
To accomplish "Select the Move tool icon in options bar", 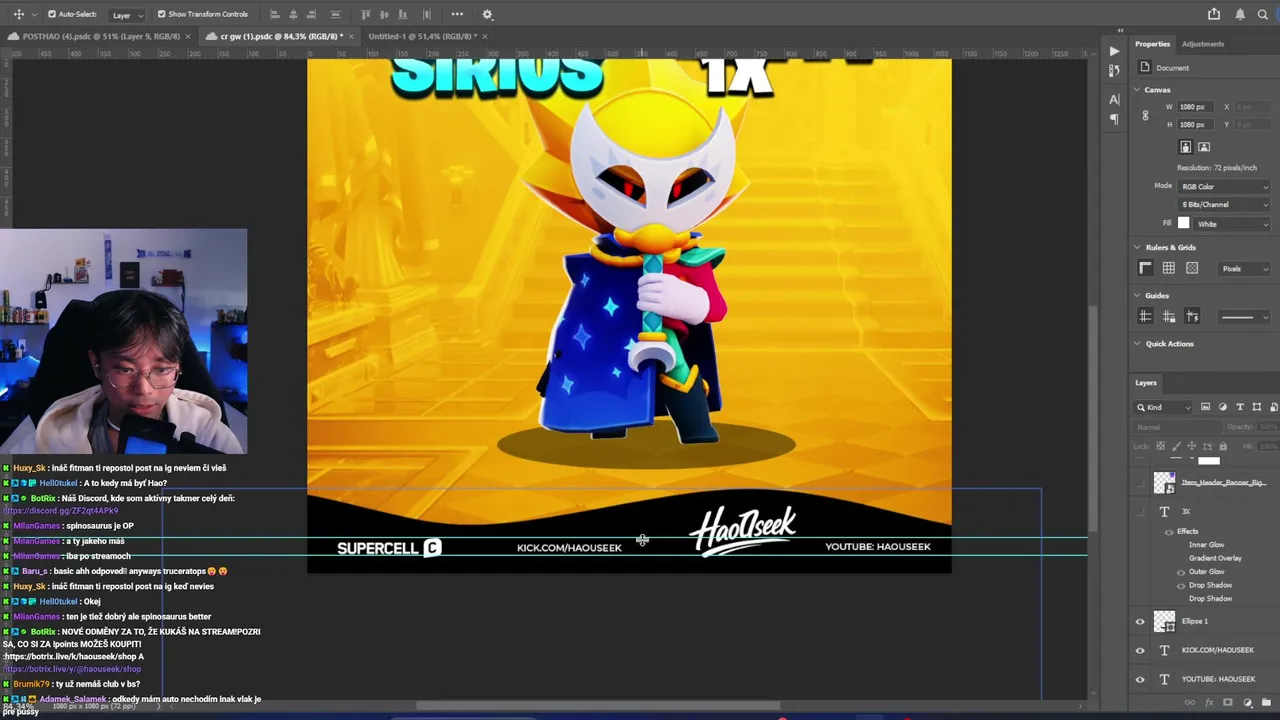I will [18, 14].
